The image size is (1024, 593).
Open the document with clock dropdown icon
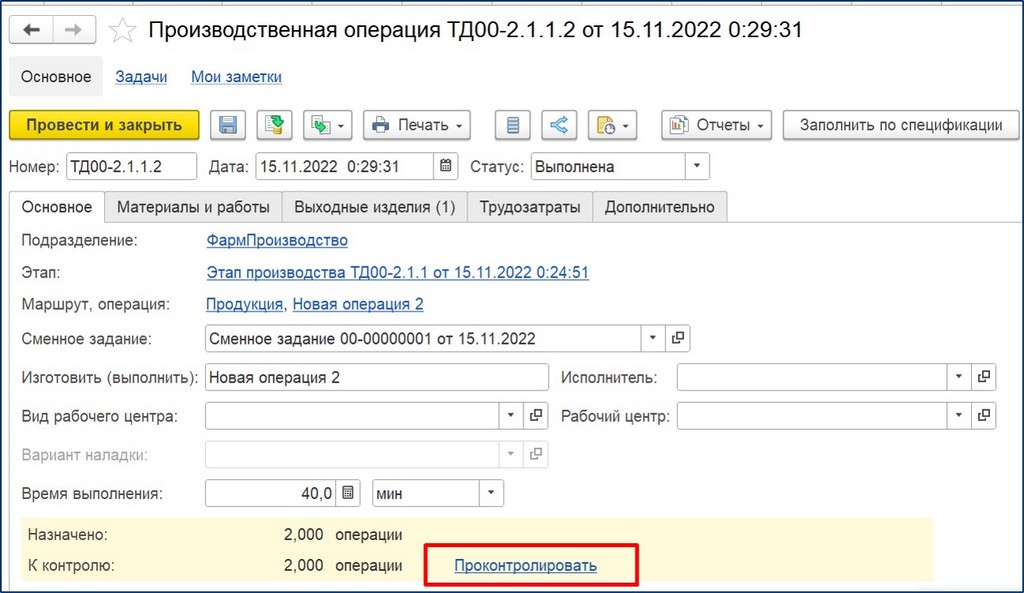coord(613,125)
